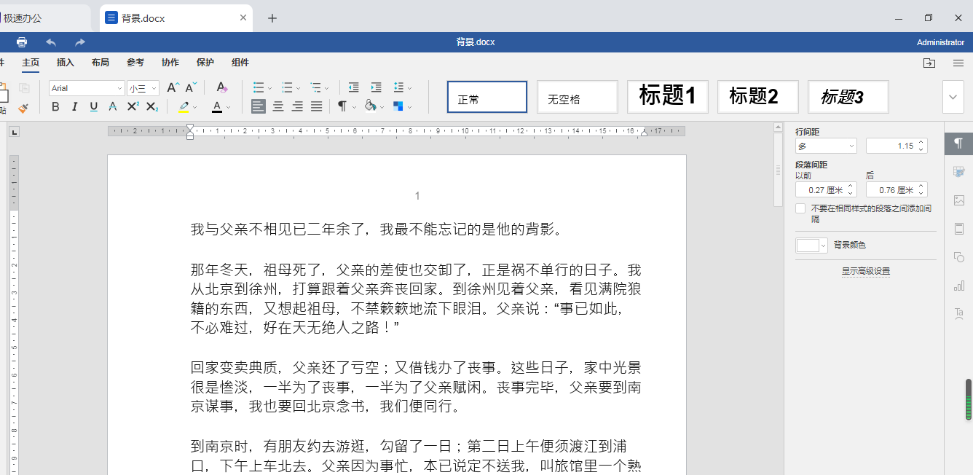
Task: Open the 插入 ribbon tab
Action: (65, 62)
